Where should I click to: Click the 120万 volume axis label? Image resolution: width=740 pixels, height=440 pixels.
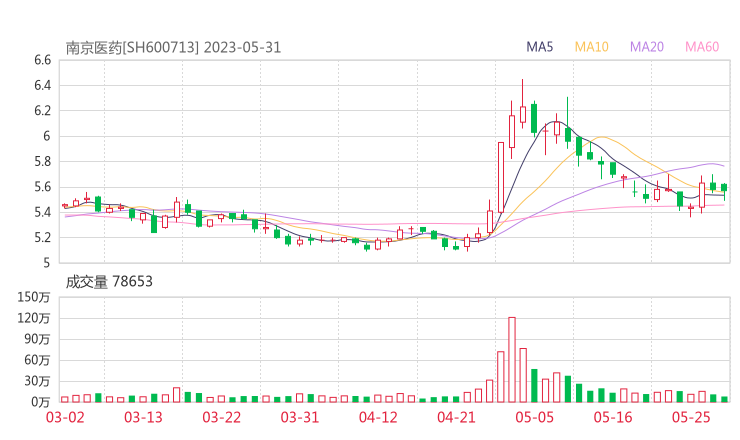pyautogui.click(x=34, y=318)
